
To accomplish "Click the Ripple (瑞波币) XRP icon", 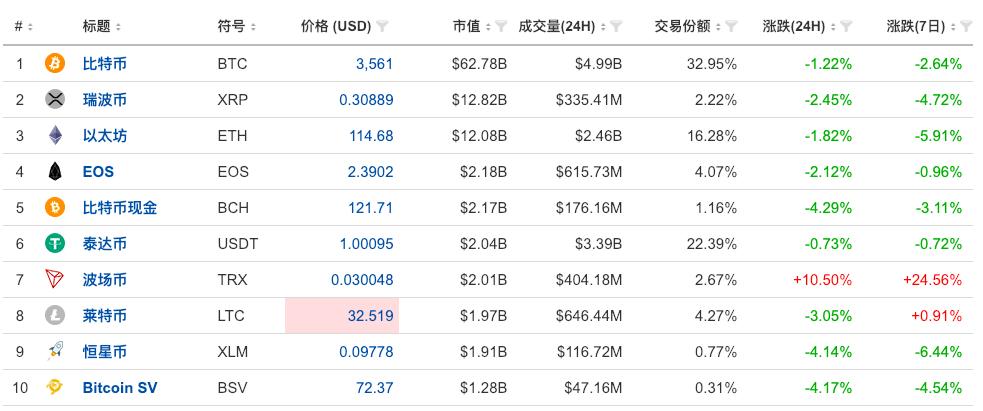I will pyautogui.click(x=55, y=99).
